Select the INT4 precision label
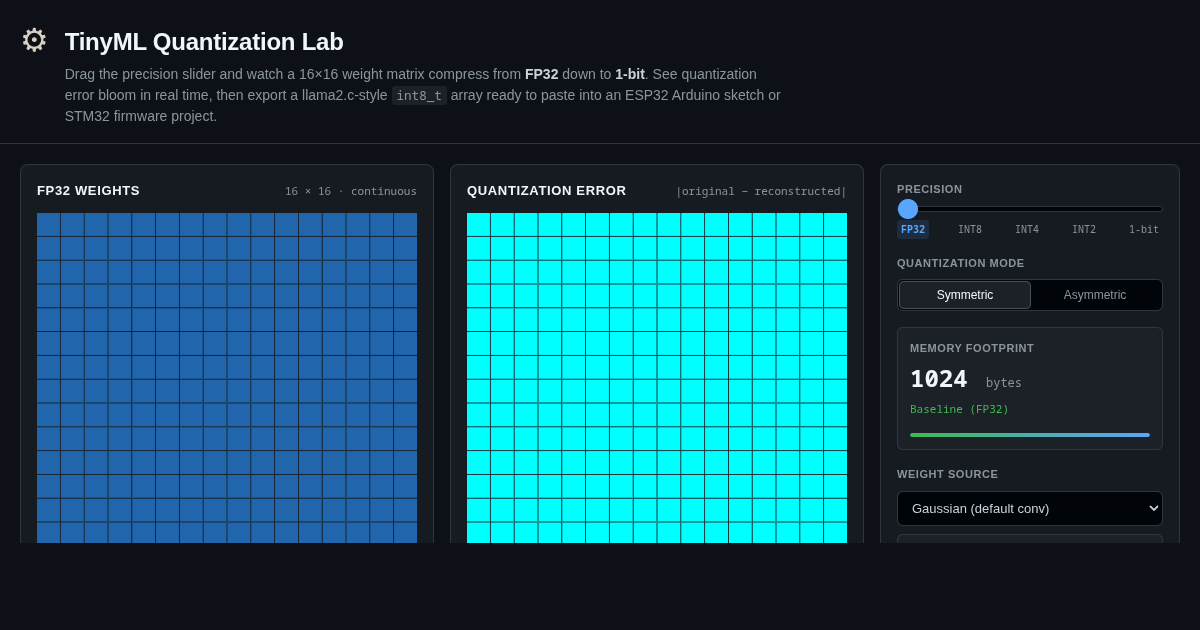Image resolution: width=1200 pixels, height=630 pixels. (x=1027, y=230)
